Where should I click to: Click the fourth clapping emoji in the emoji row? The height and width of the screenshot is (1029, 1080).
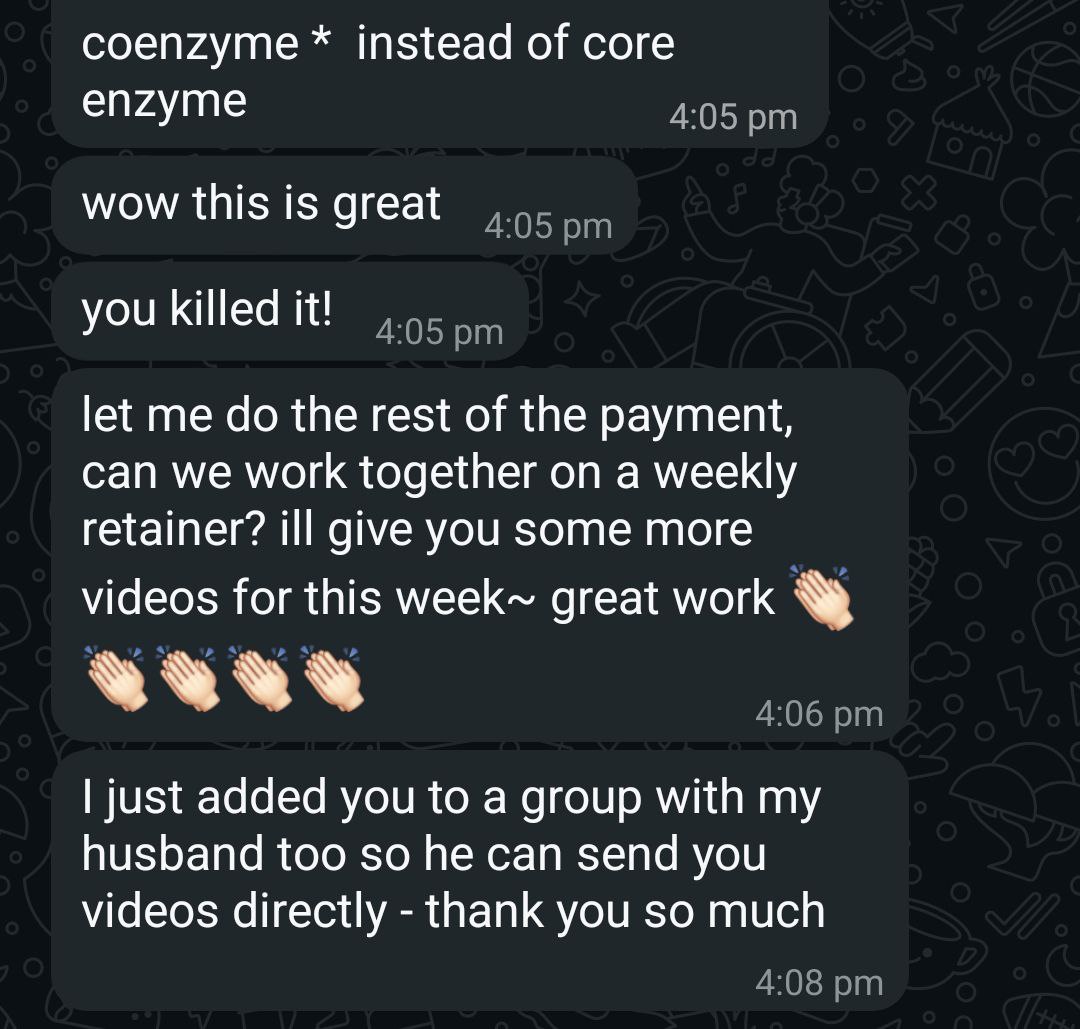coord(333,678)
